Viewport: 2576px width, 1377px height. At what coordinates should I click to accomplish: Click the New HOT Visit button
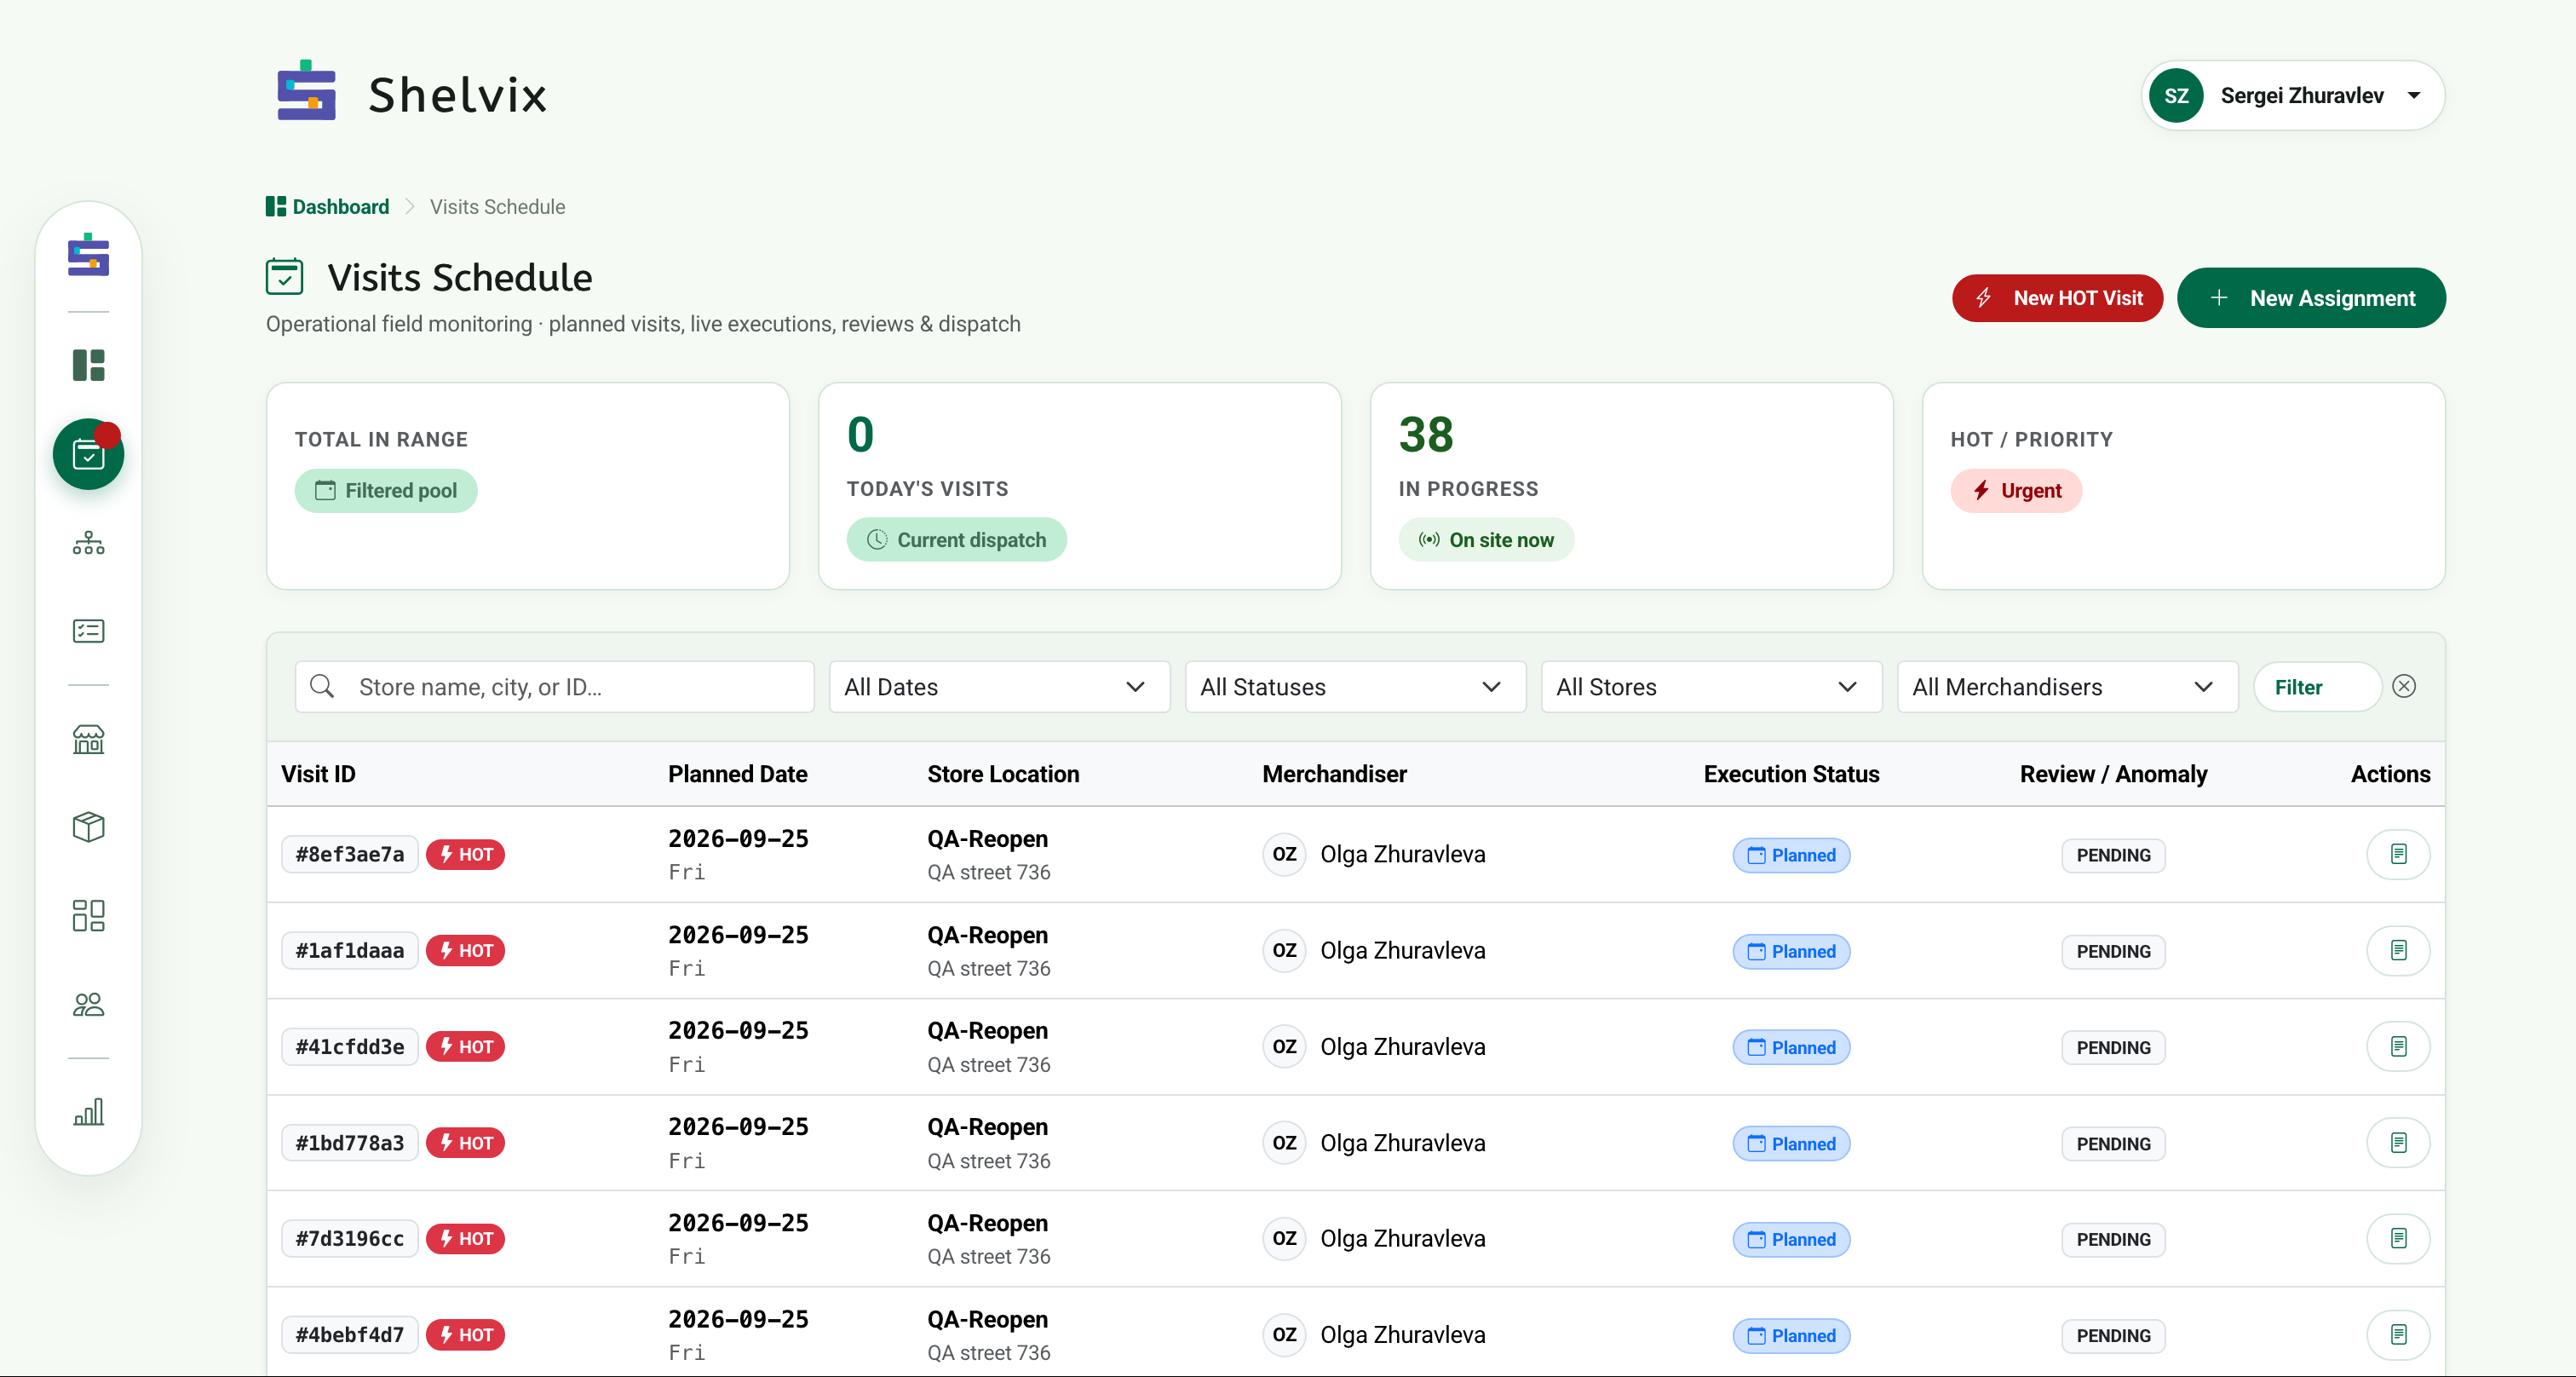(x=2057, y=298)
